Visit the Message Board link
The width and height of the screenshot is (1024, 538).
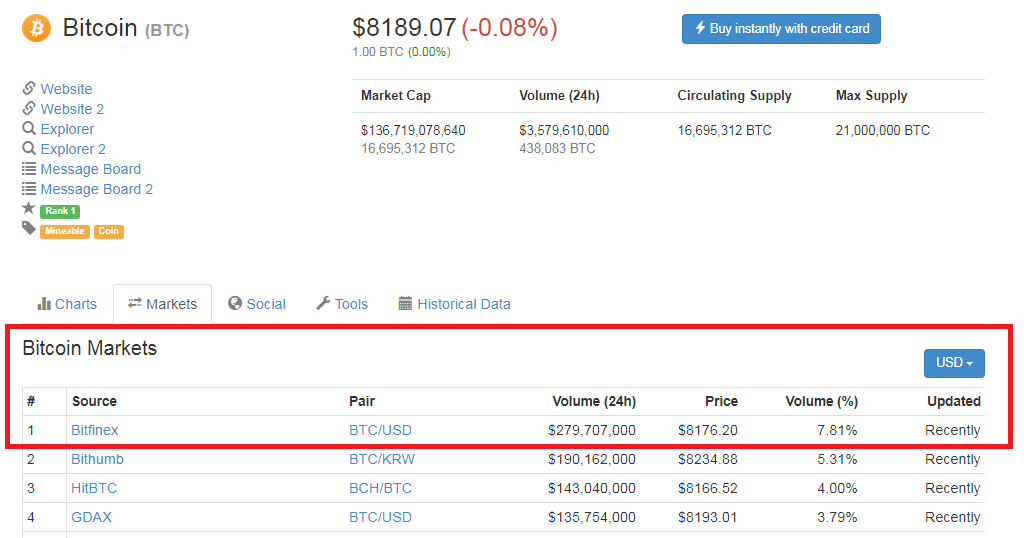[x=91, y=169]
